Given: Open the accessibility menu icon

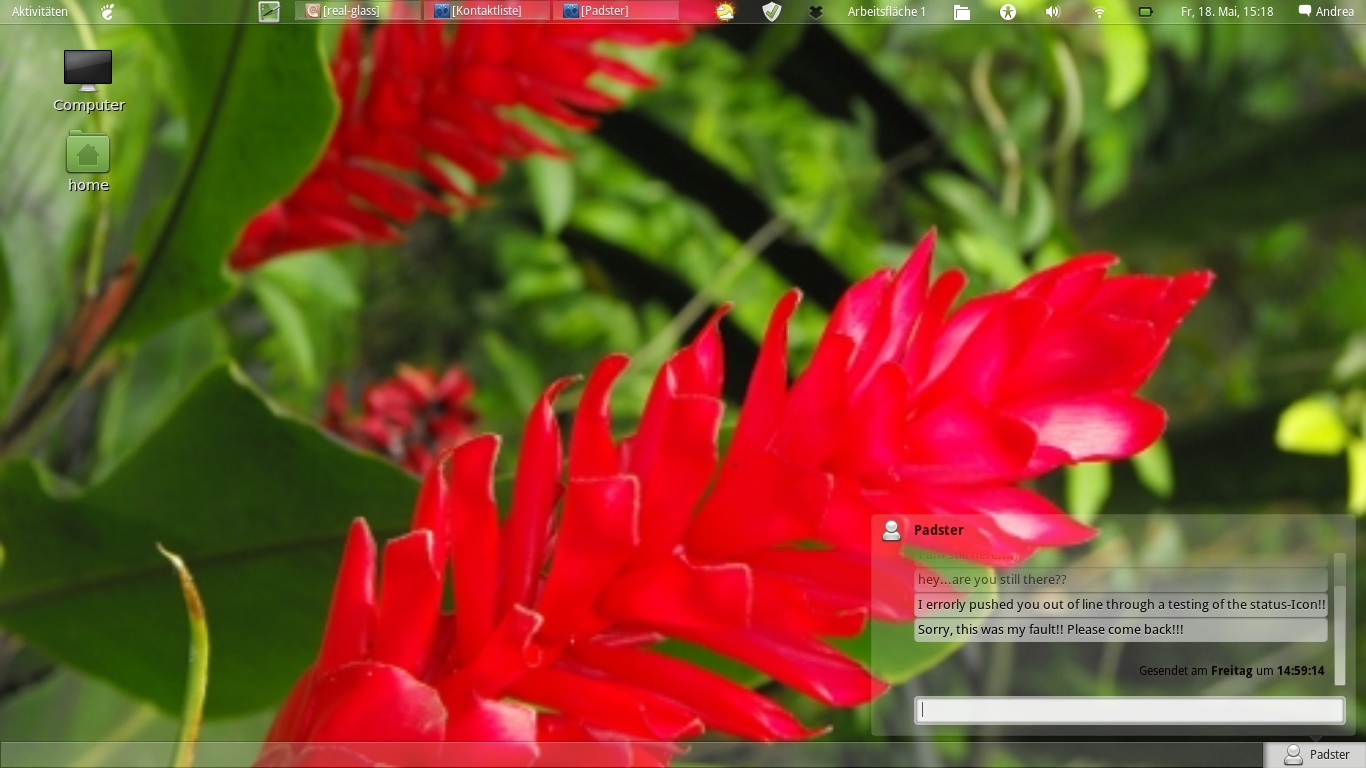Looking at the screenshot, I should (1008, 12).
